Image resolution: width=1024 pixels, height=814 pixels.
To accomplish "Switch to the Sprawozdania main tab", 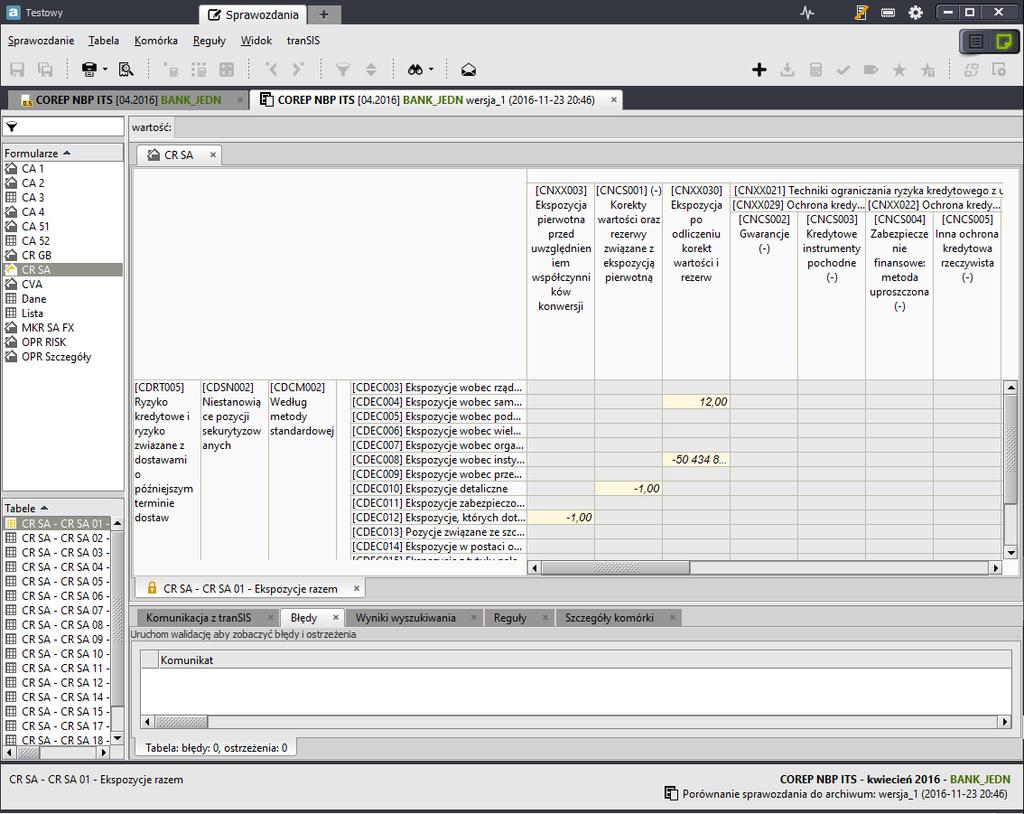I will pos(253,14).
